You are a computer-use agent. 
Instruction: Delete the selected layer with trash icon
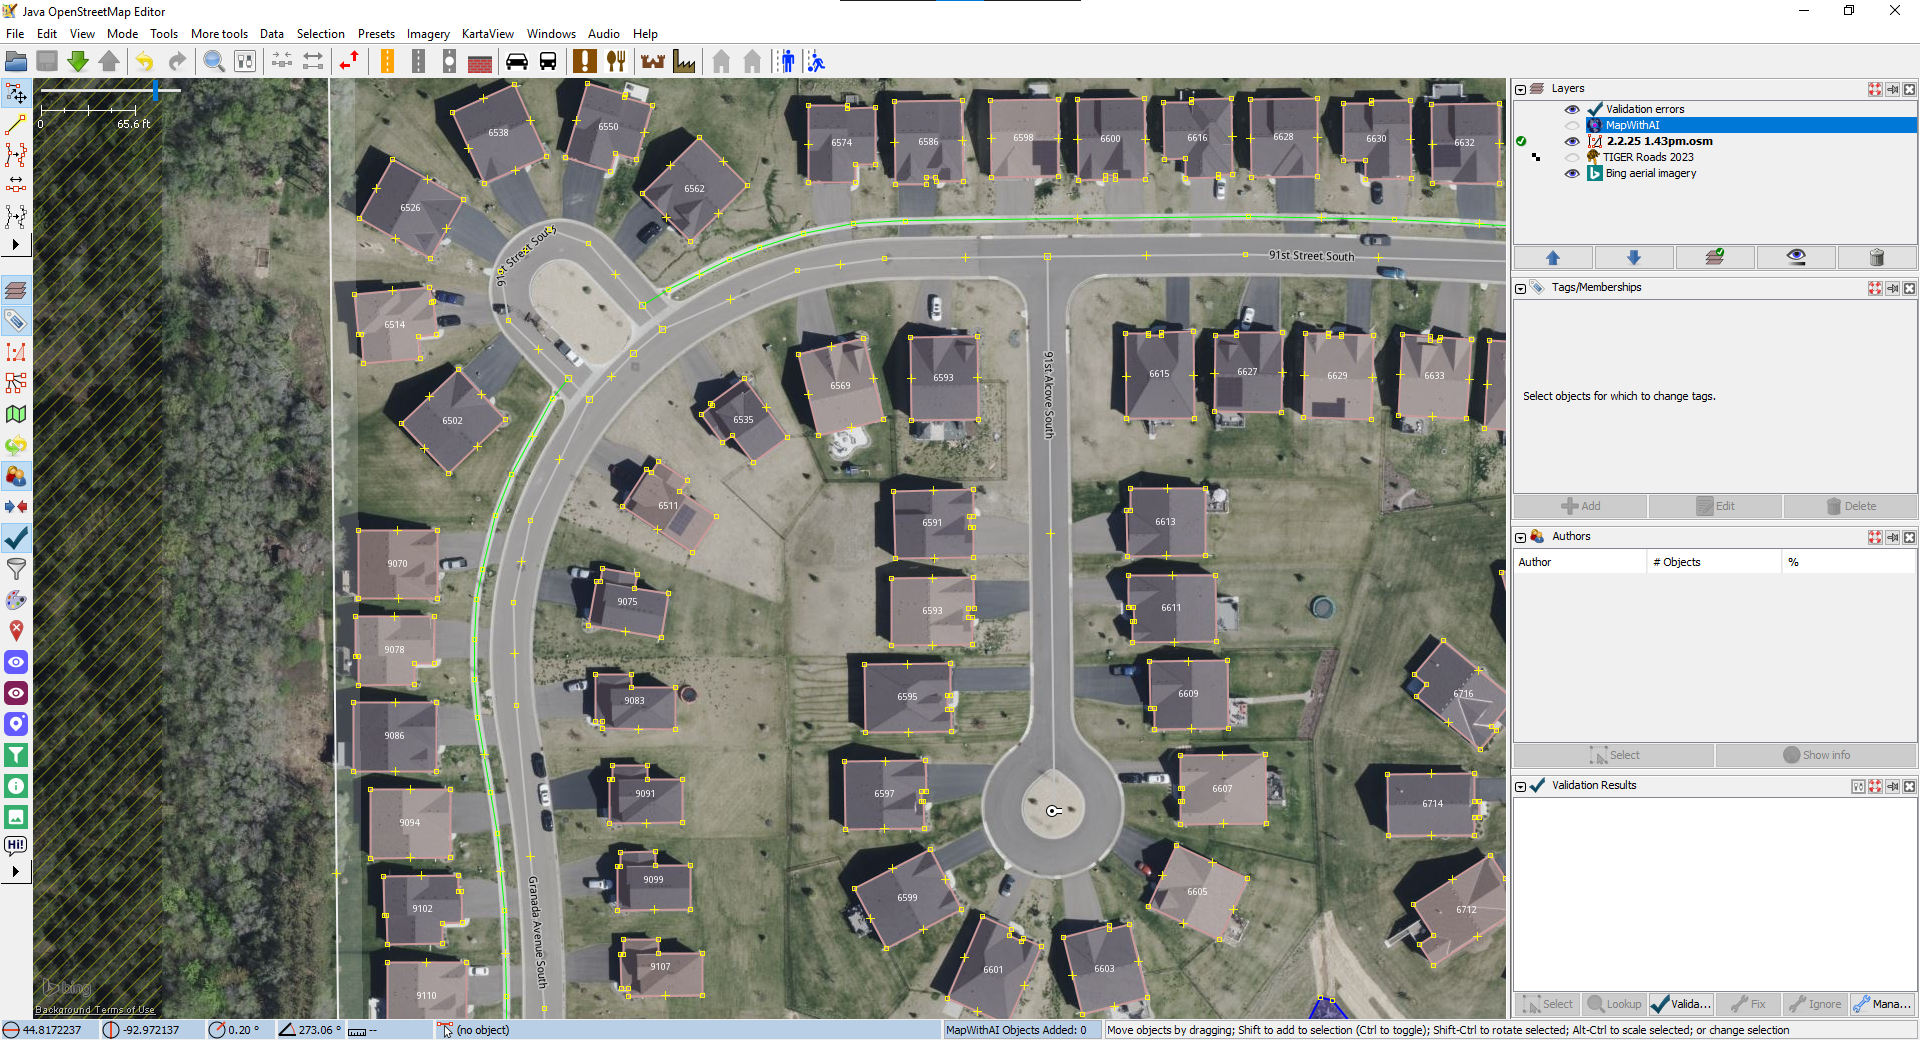click(1876, 258)
